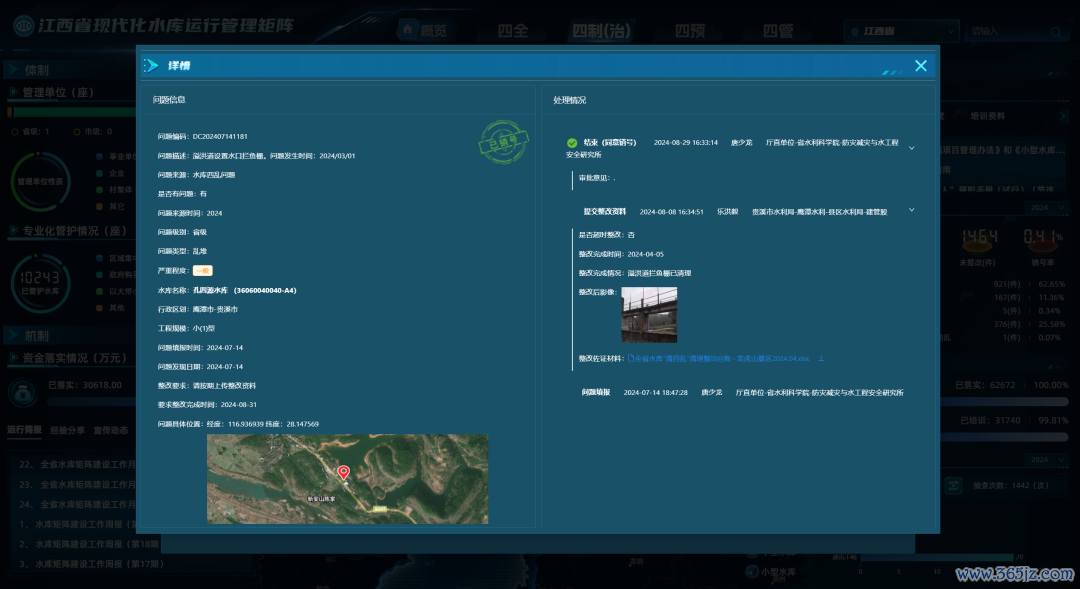Click the money bag icon beside 已落实: 30618.00
The width and height of the screenshot is (1080, 589).
click(x=23, y=393)
